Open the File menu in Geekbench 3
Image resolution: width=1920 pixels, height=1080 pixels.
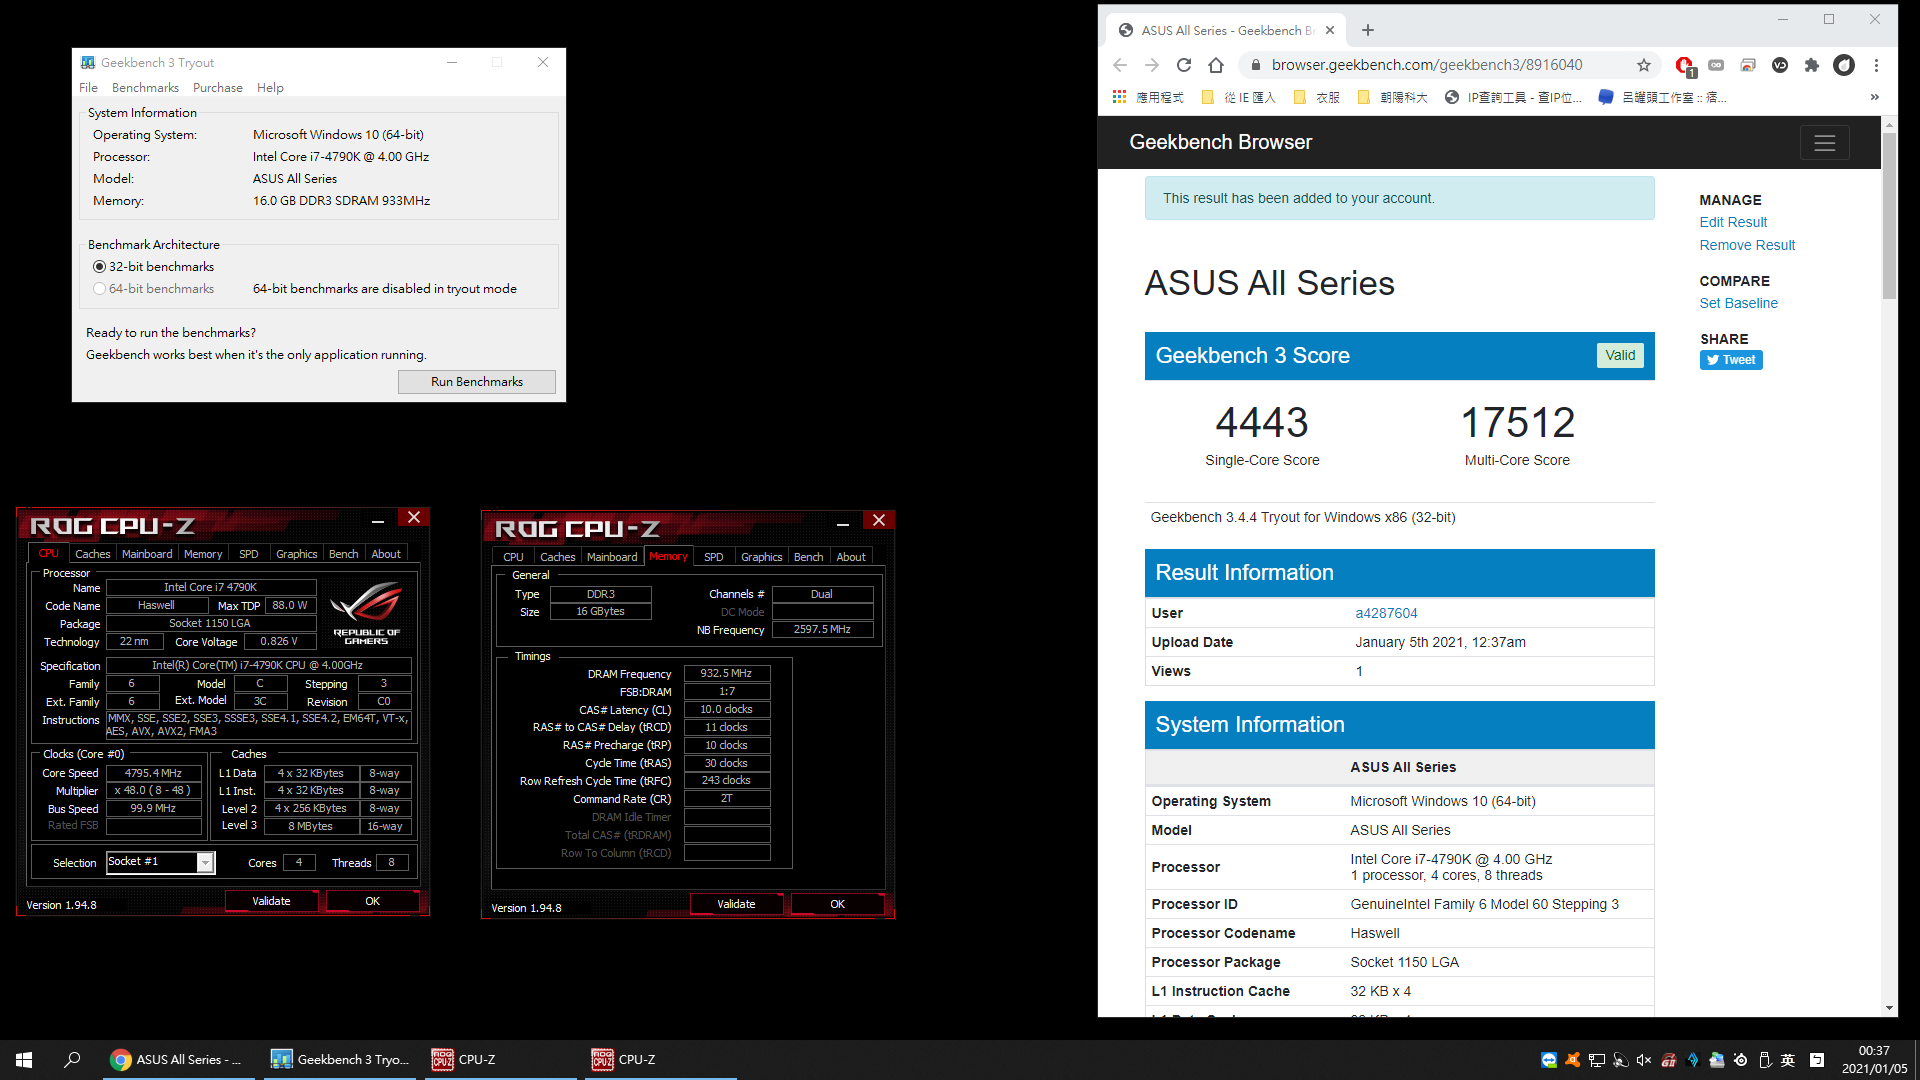pyautogui.click(x=88, y=88)
